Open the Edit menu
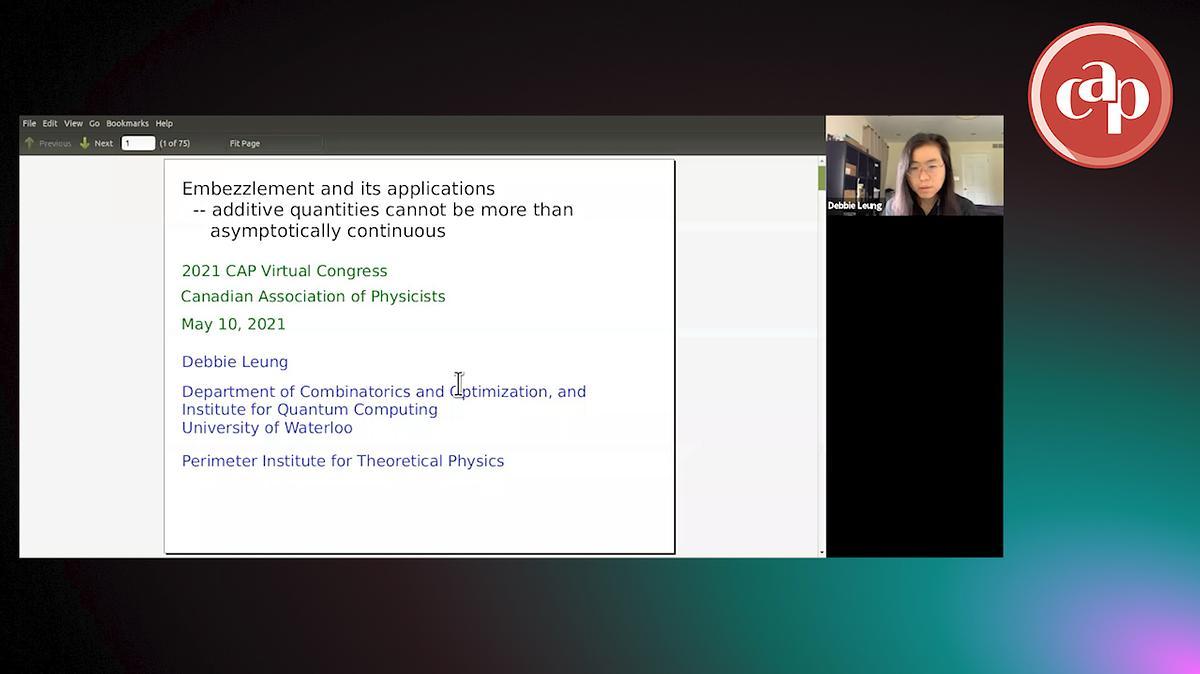Viewport: 1200px width, 674px height. coord(50,124)
